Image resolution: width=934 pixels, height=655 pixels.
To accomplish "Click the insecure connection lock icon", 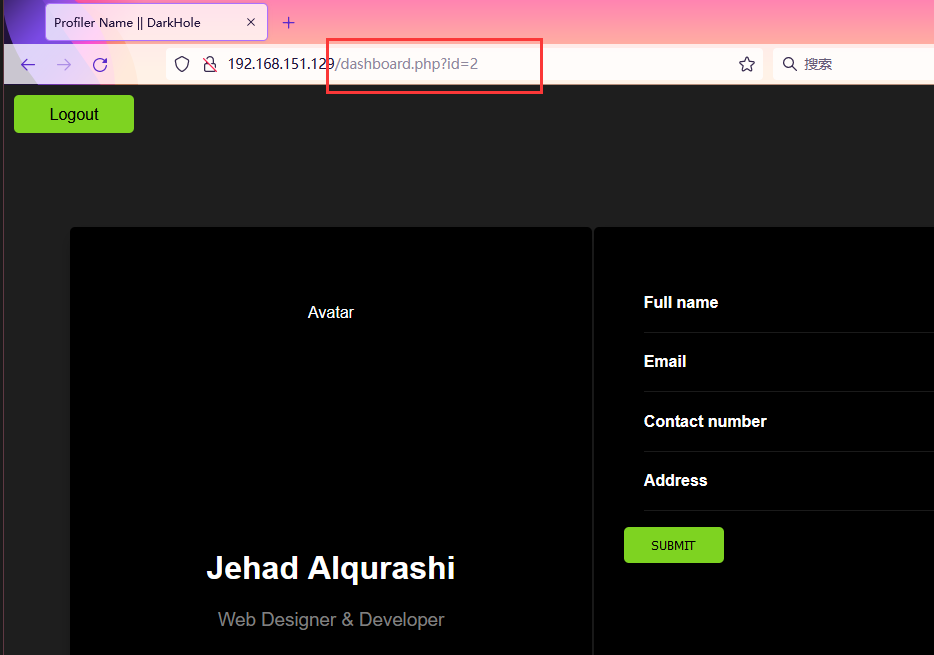I will pyautogui.click(x=209, y=64).
